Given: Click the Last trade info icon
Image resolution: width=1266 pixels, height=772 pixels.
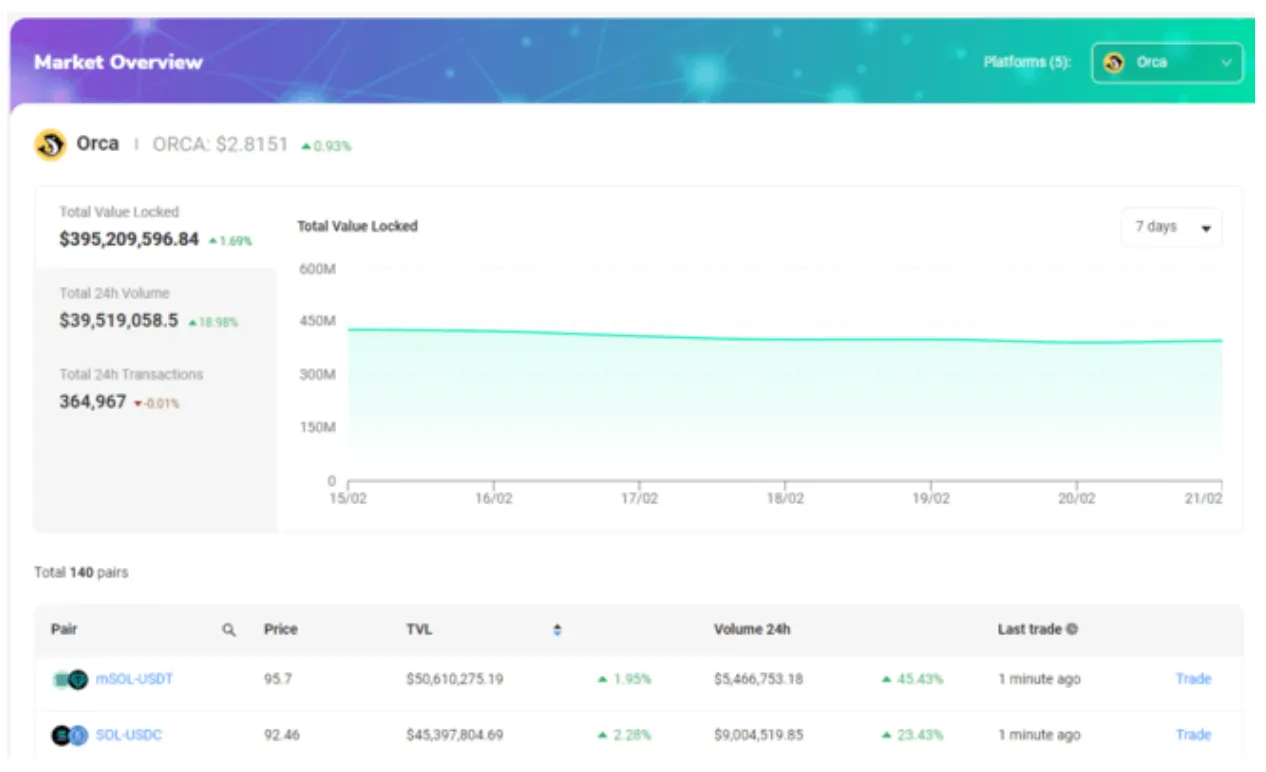Looking at the screenshot, I should (x=1072, y=630).
